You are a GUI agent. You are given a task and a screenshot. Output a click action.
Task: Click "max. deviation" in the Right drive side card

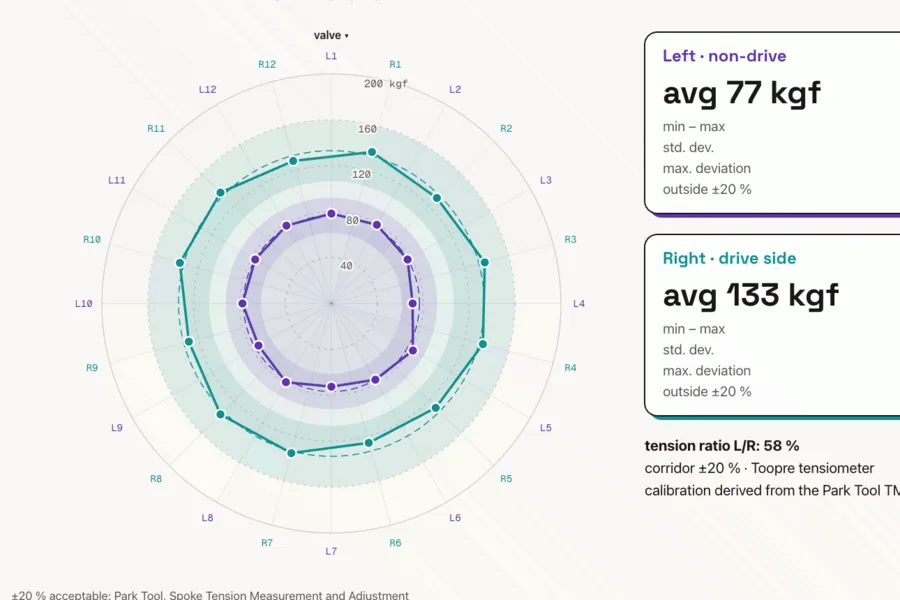(x=707, y=370)
